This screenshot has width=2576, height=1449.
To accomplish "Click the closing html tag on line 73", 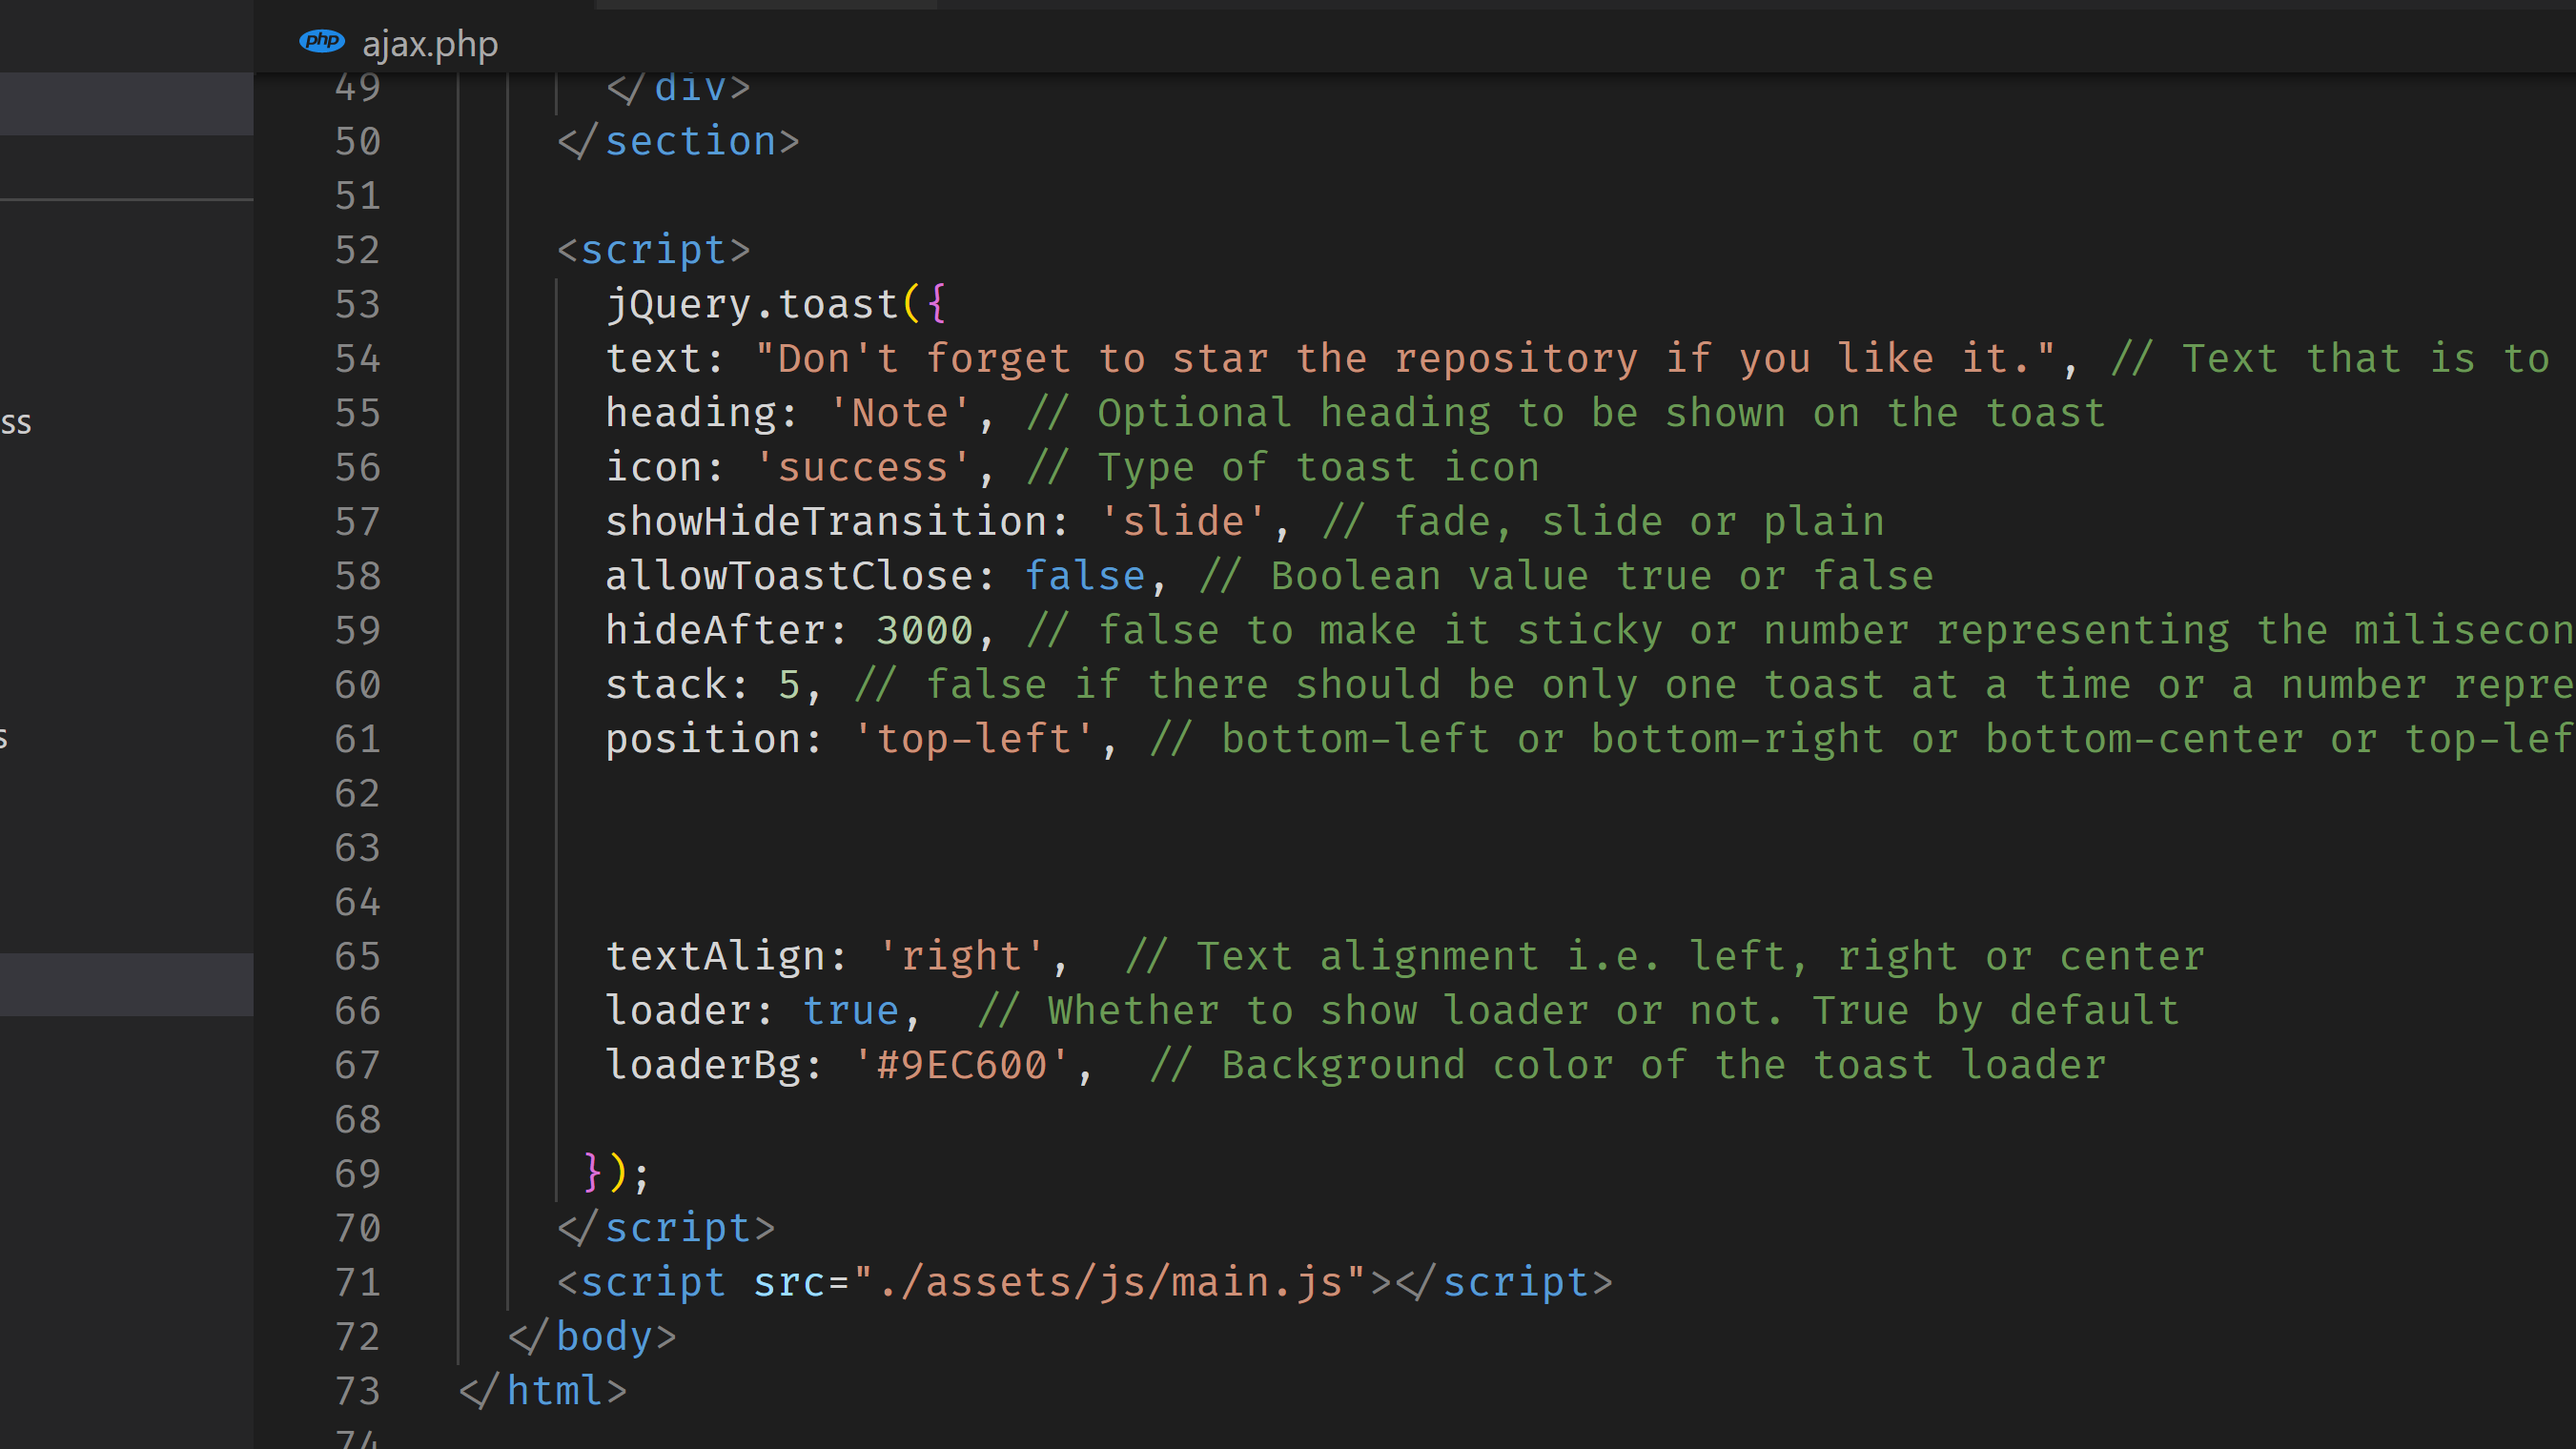I will pyautogui.click(x=543, y=1391).
